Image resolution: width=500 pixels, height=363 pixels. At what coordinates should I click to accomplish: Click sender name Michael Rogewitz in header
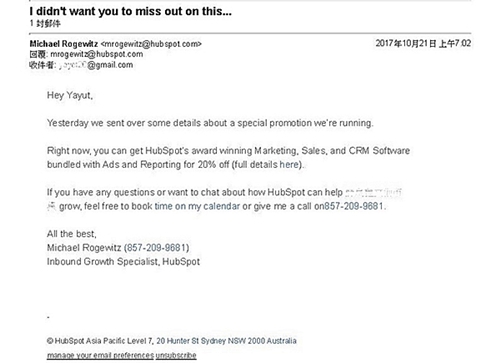pyautogui.click(x=64, y=44)
